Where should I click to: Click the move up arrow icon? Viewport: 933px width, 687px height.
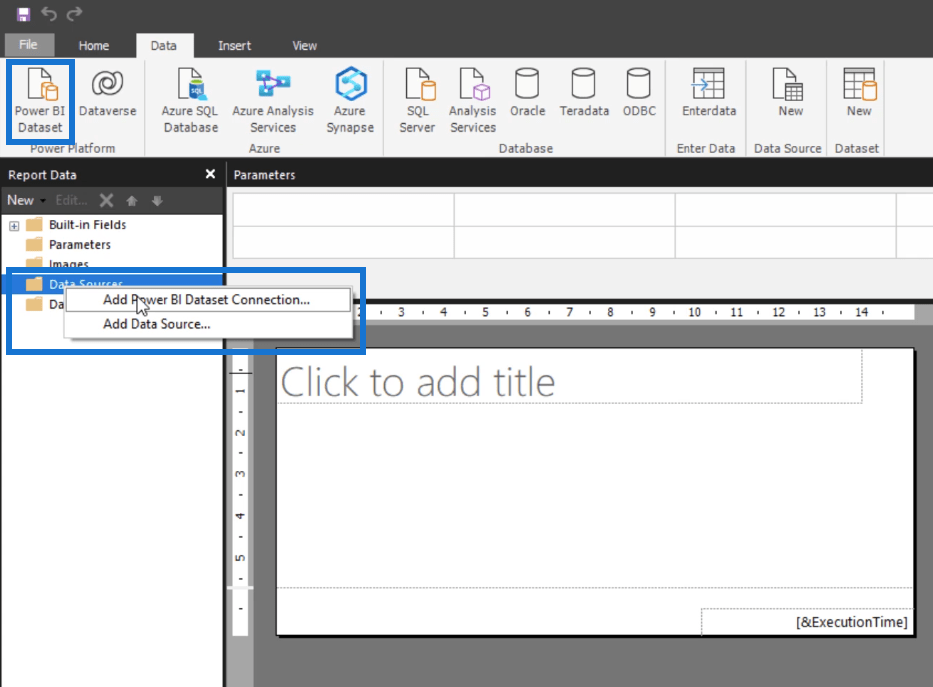pyautogui.click(x=132, y=201)
